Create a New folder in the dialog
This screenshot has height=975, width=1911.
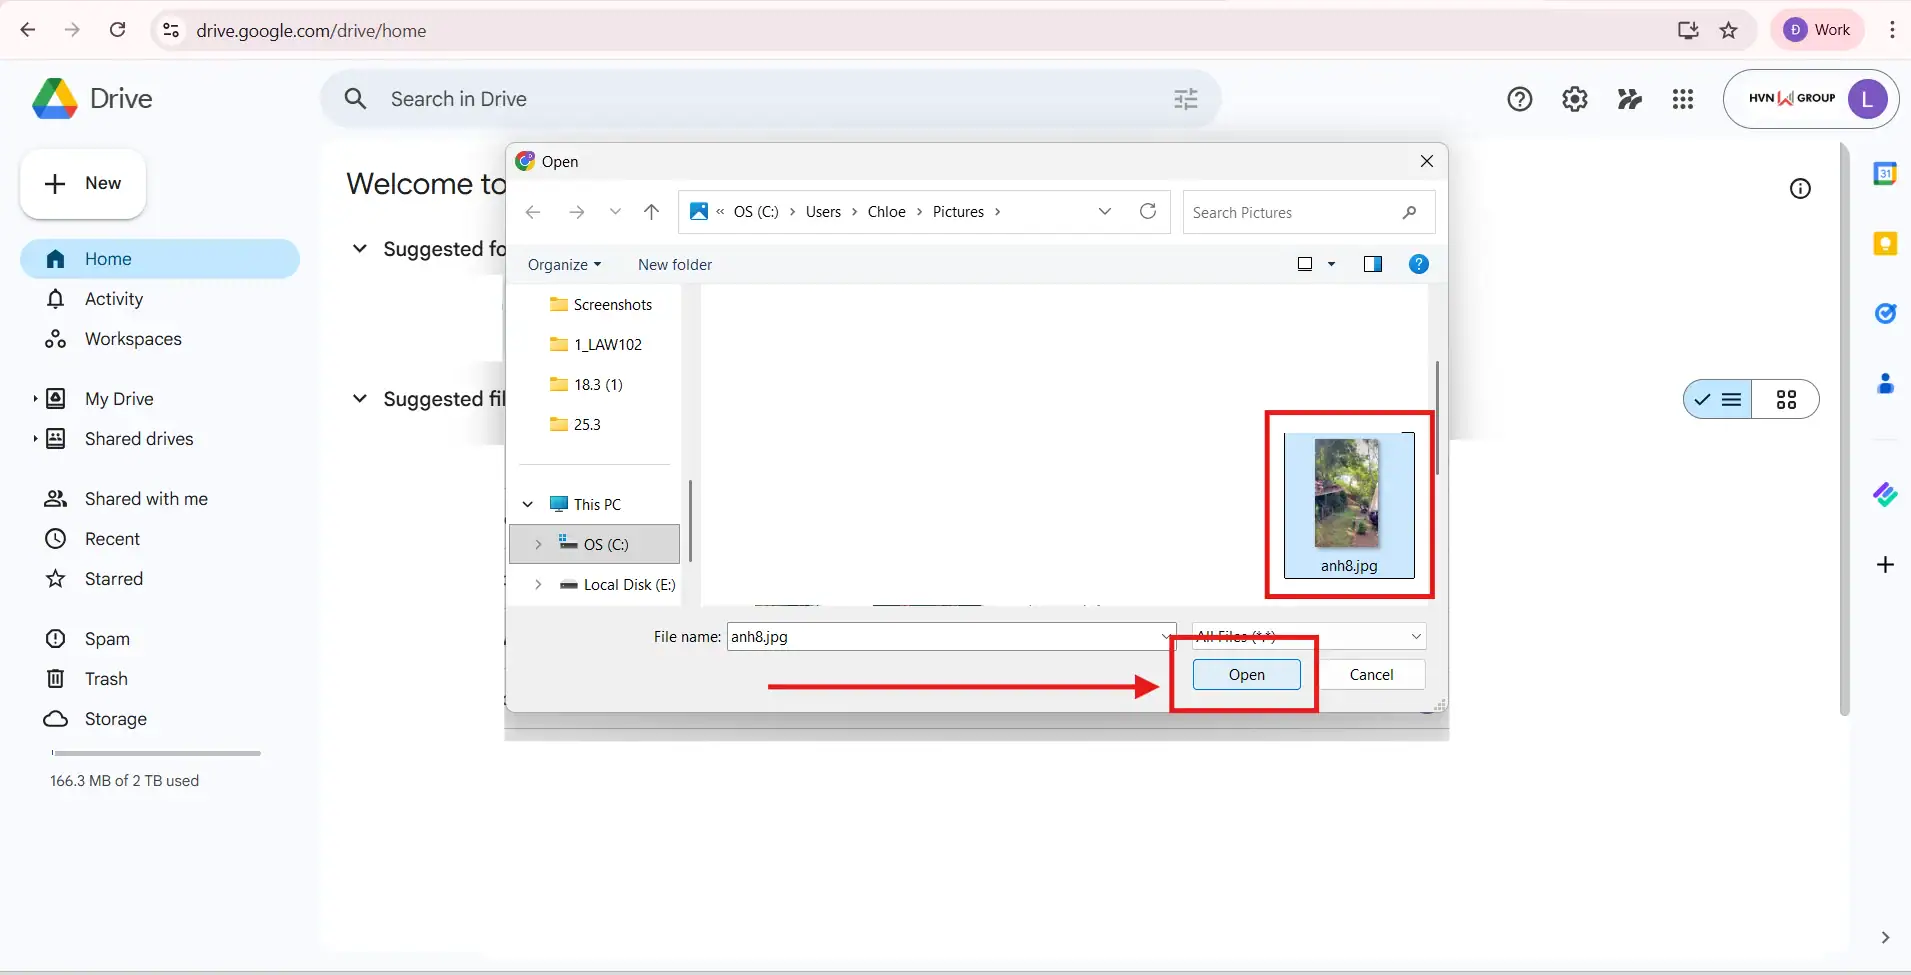tap(674, 264)
